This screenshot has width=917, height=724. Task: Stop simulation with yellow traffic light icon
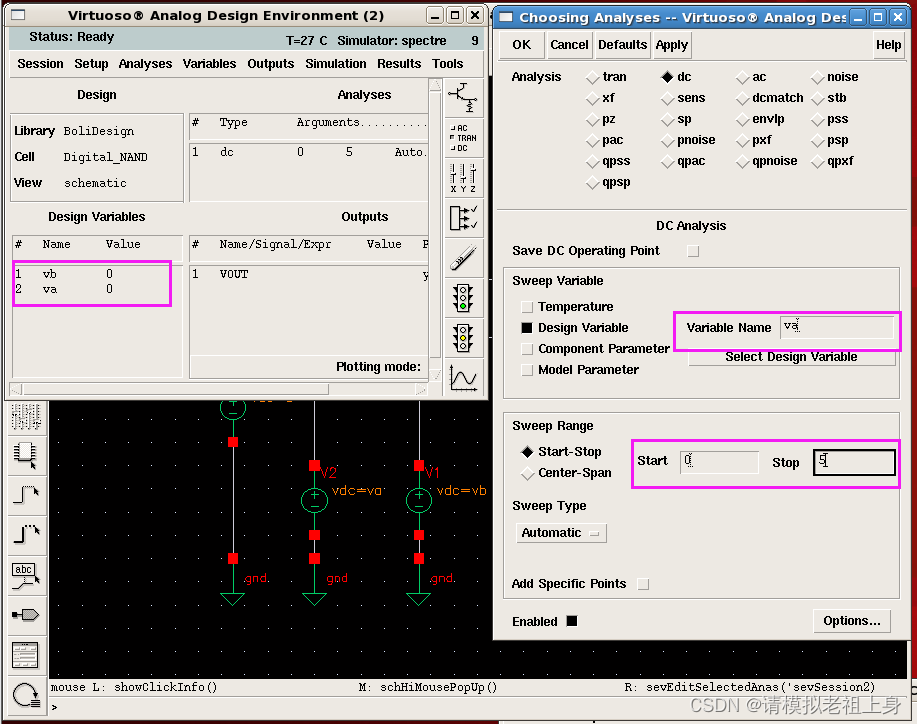(x=464, y=337)
